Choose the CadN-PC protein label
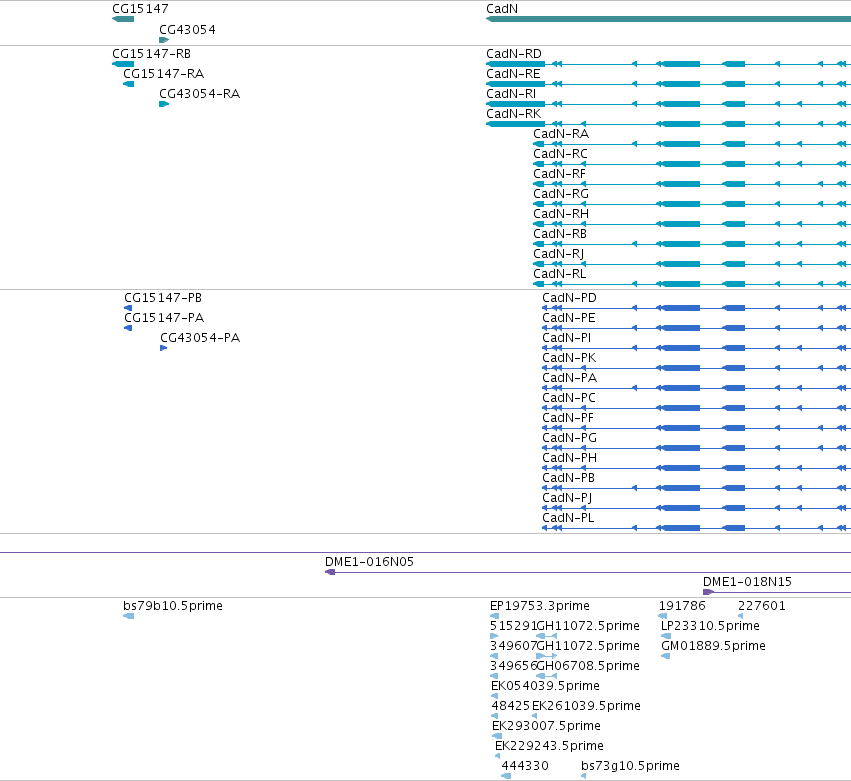Image resolution: width=851 pixels, height=781 pixels. point(569,398)
